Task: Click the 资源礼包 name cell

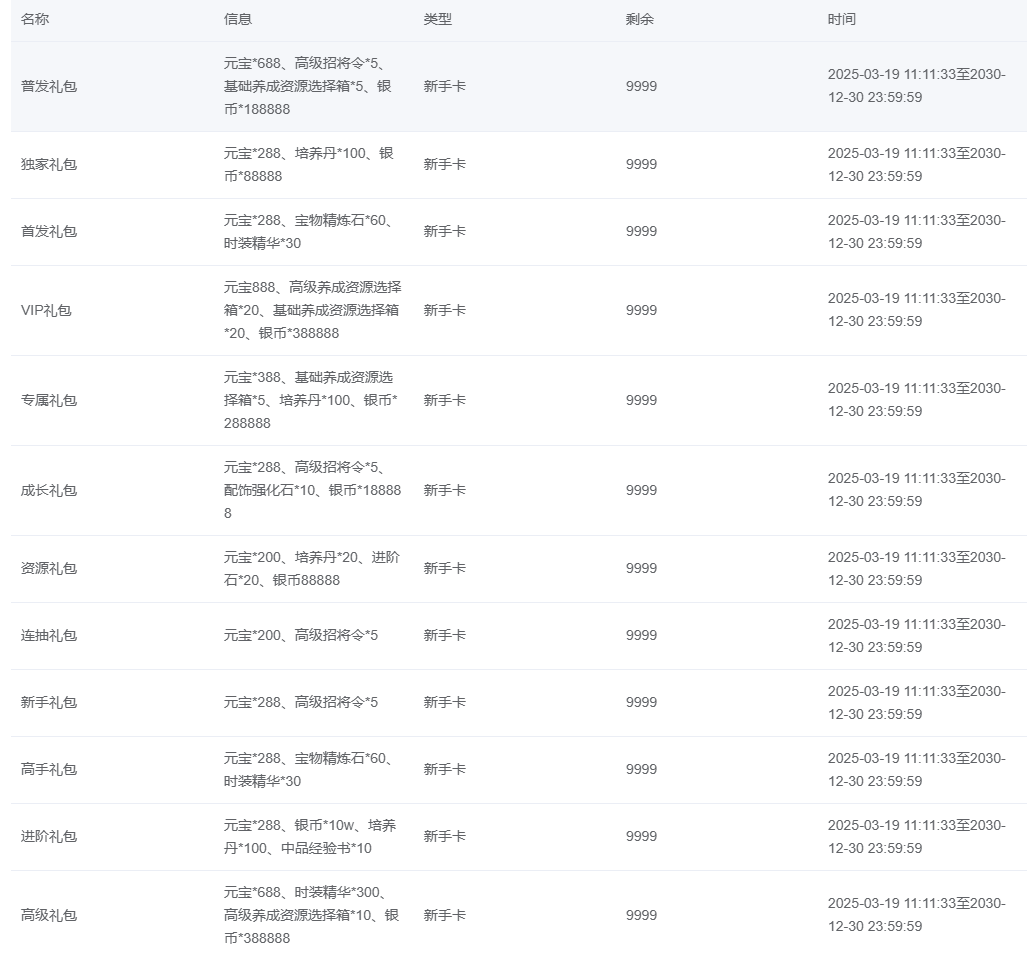Action: click(x=49, y=568)
